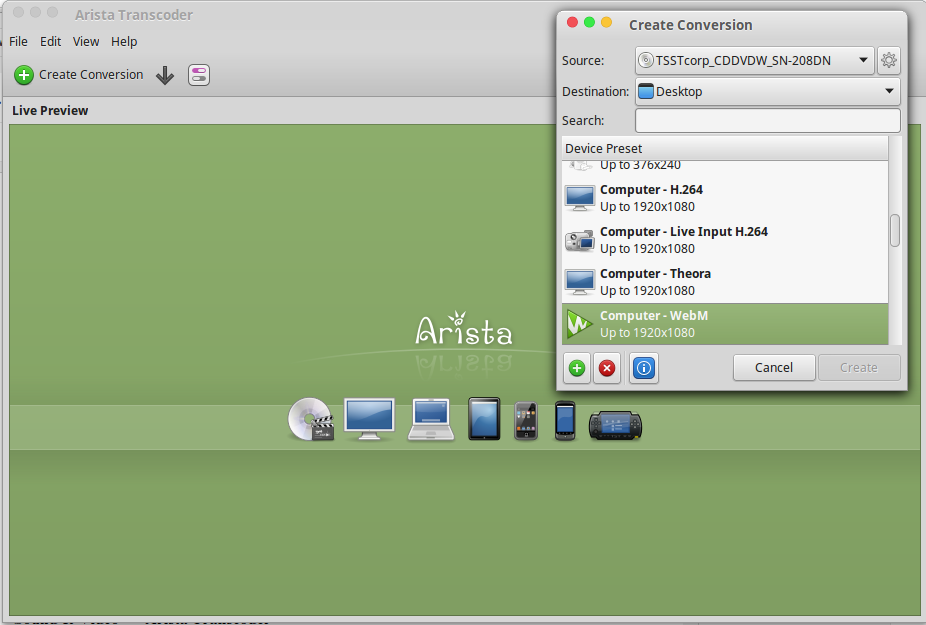Click the red remove preset icon
The height and width of the screenshot is (625, 926).
click(x=607, y=368)
